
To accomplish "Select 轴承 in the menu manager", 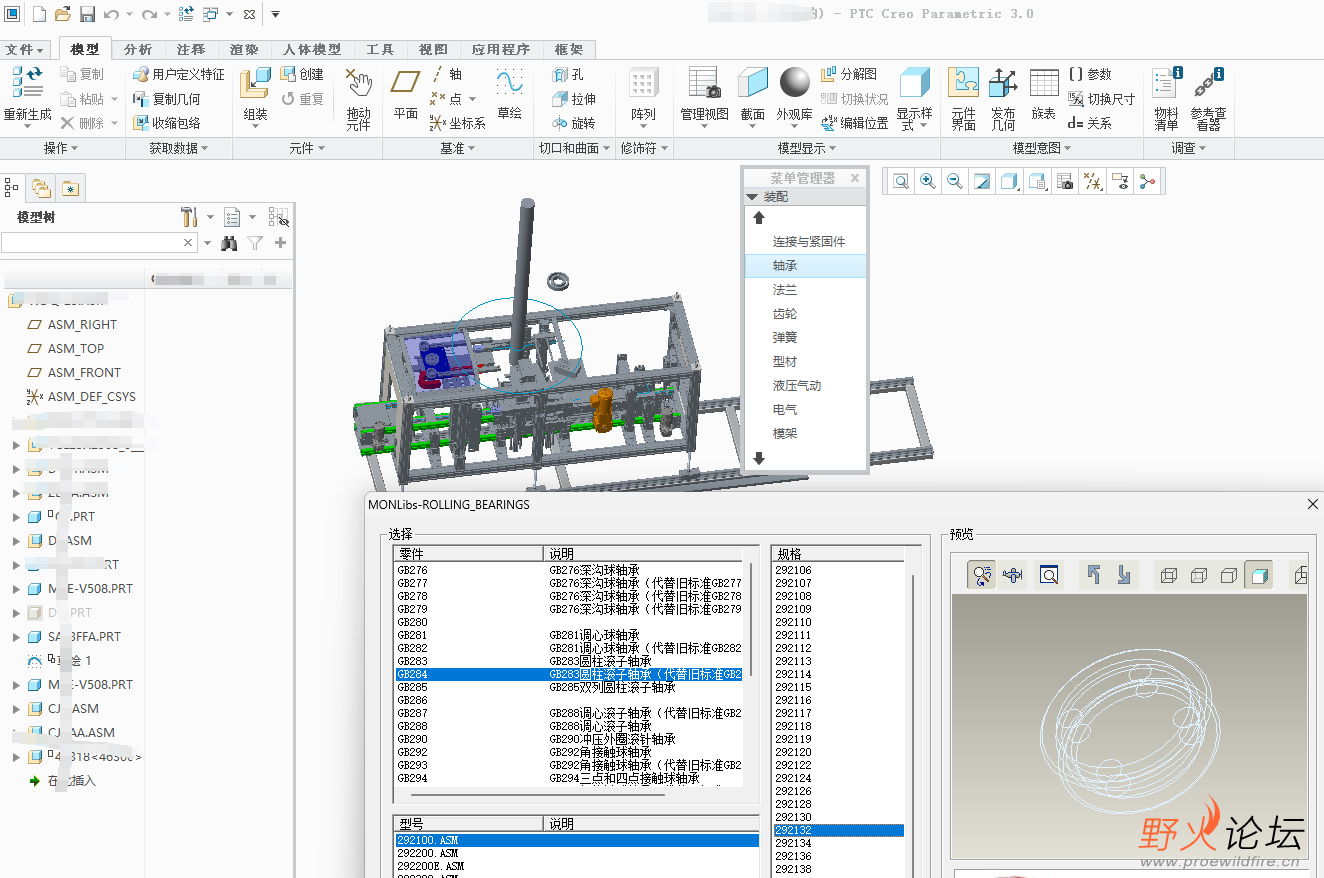I will 805,266.
